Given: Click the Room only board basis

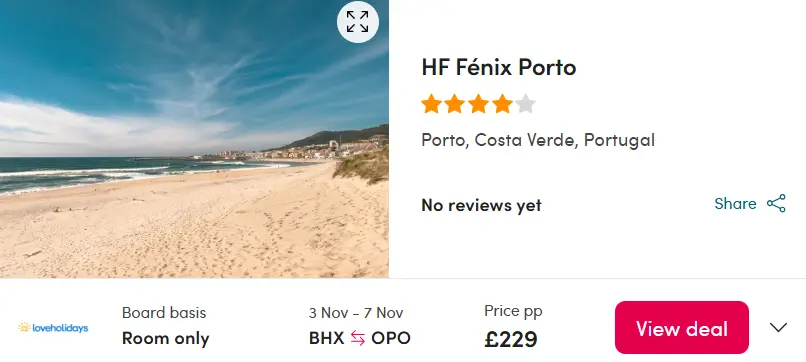Looking at the screenshot, I should [x=166, y=338].
